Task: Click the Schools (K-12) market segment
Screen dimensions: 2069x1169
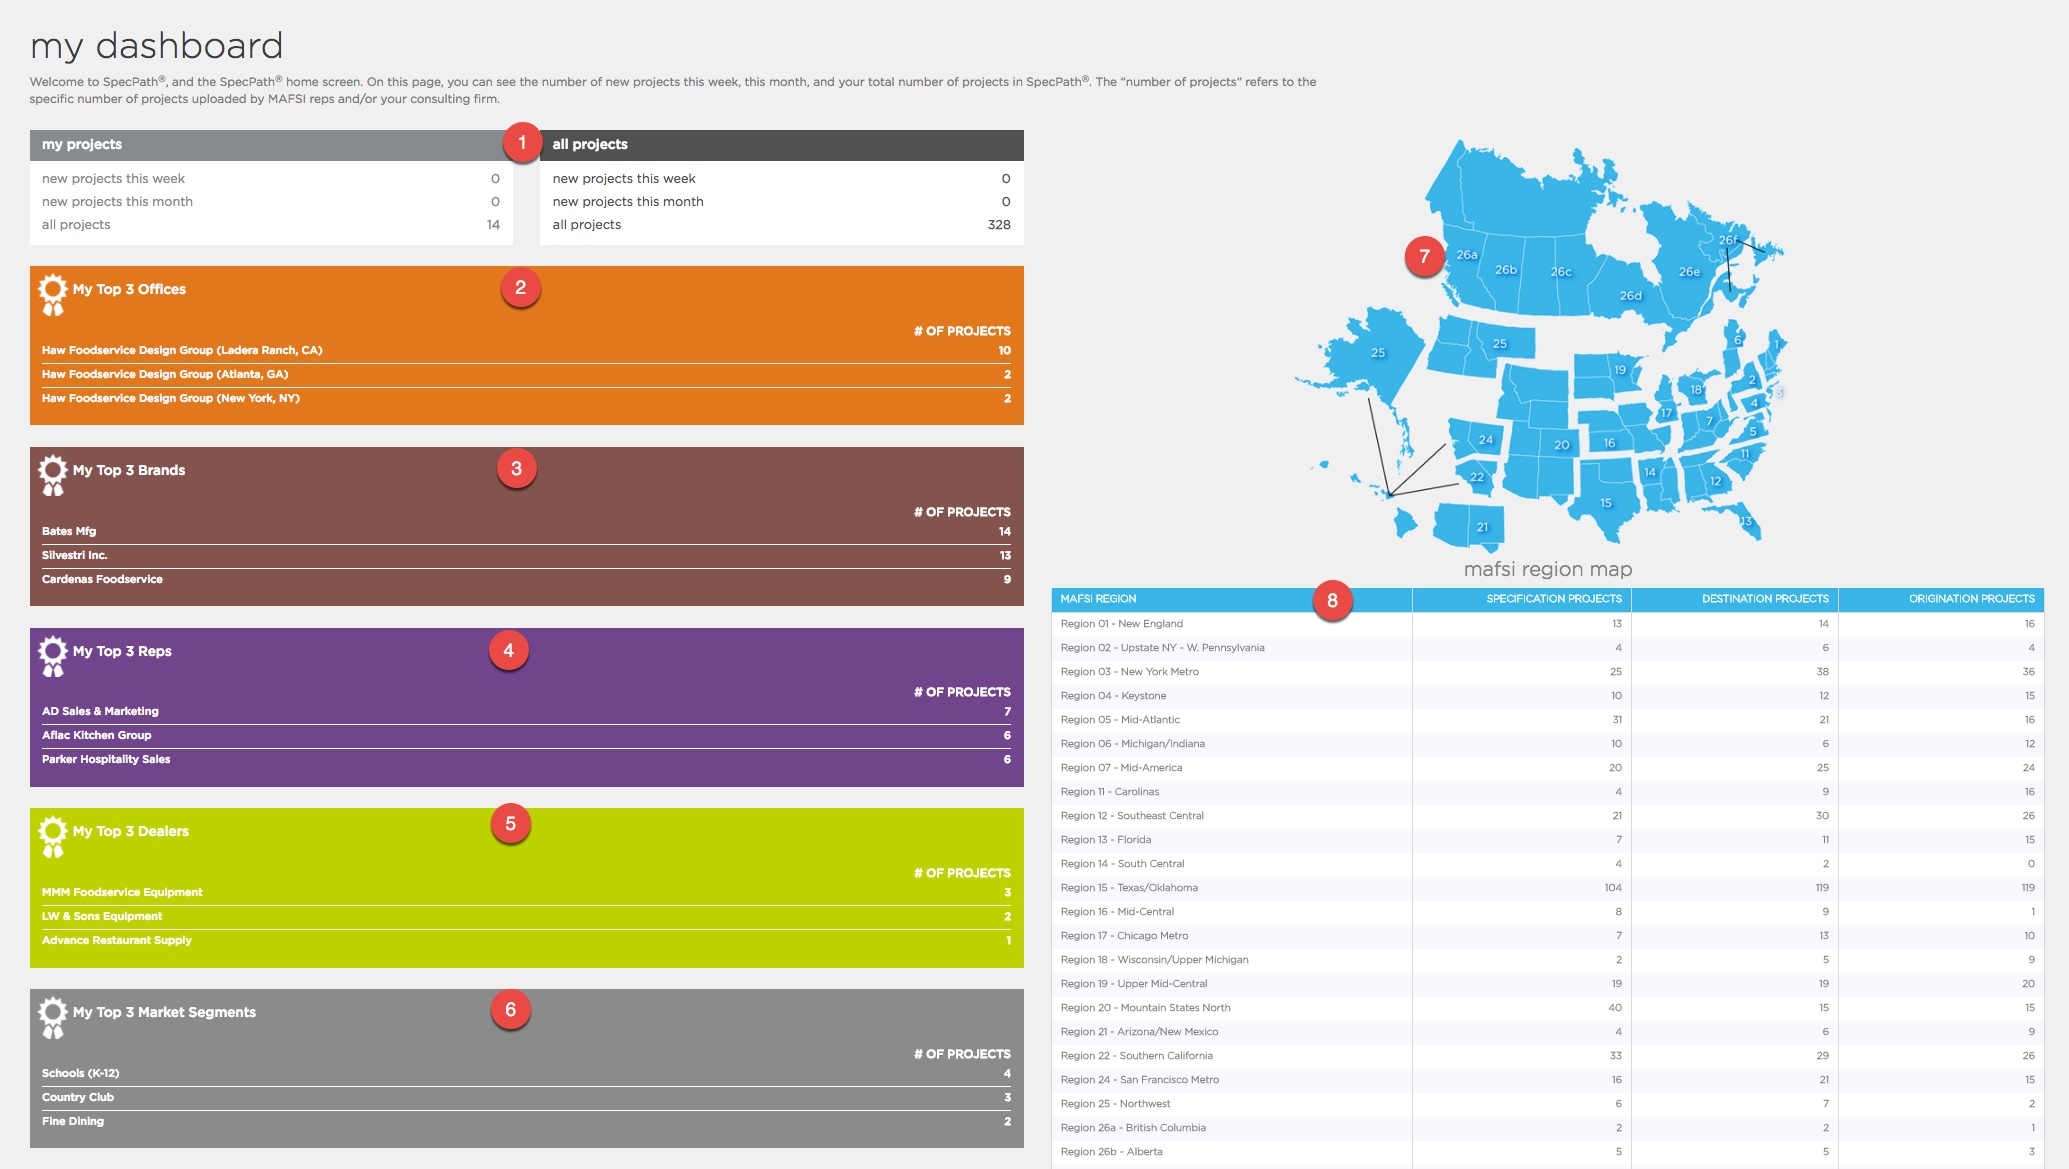Action: point(80,1074)
